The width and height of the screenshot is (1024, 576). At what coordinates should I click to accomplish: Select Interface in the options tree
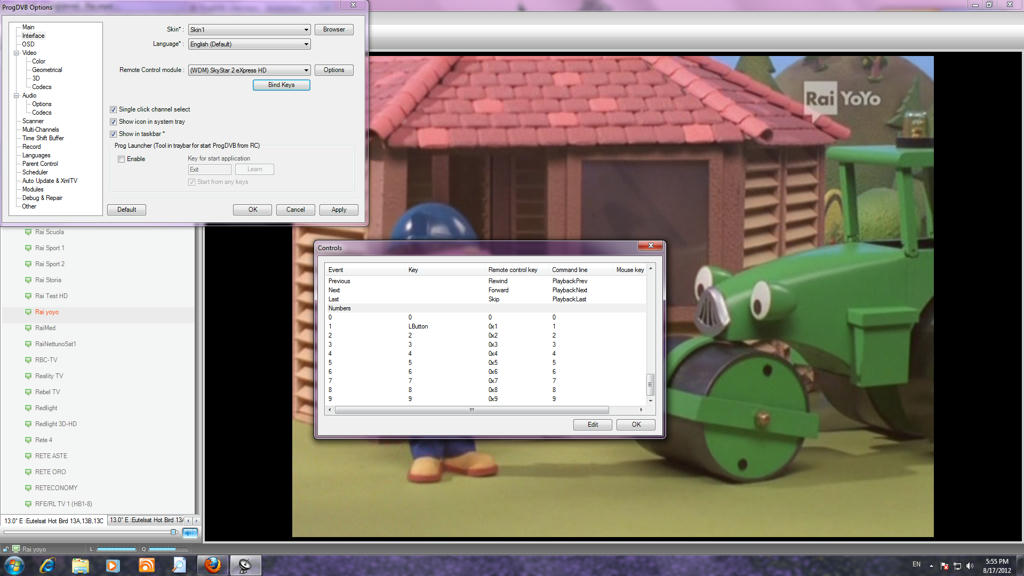[33, 36]
